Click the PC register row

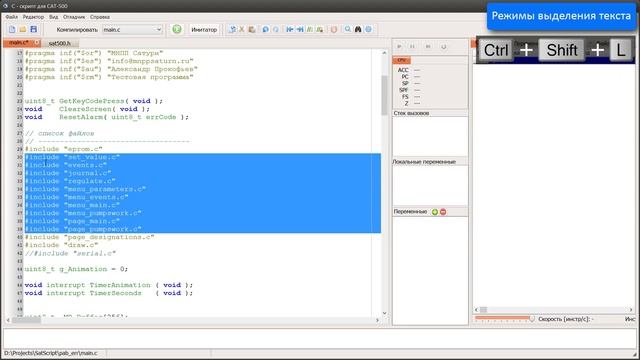tap(410, 76)
